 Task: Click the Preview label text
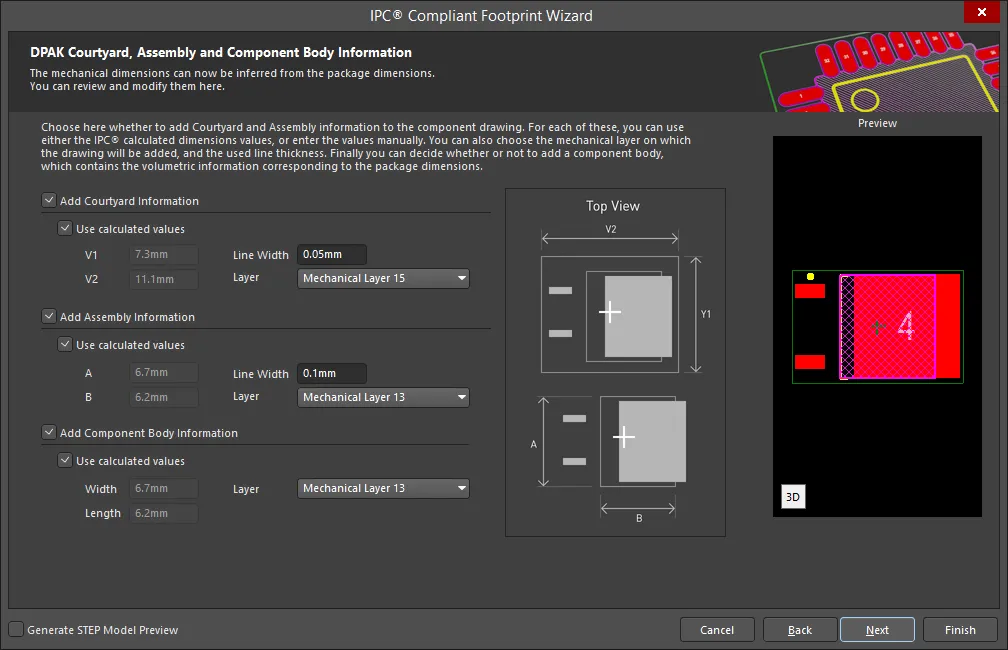(x=877, y=123)
